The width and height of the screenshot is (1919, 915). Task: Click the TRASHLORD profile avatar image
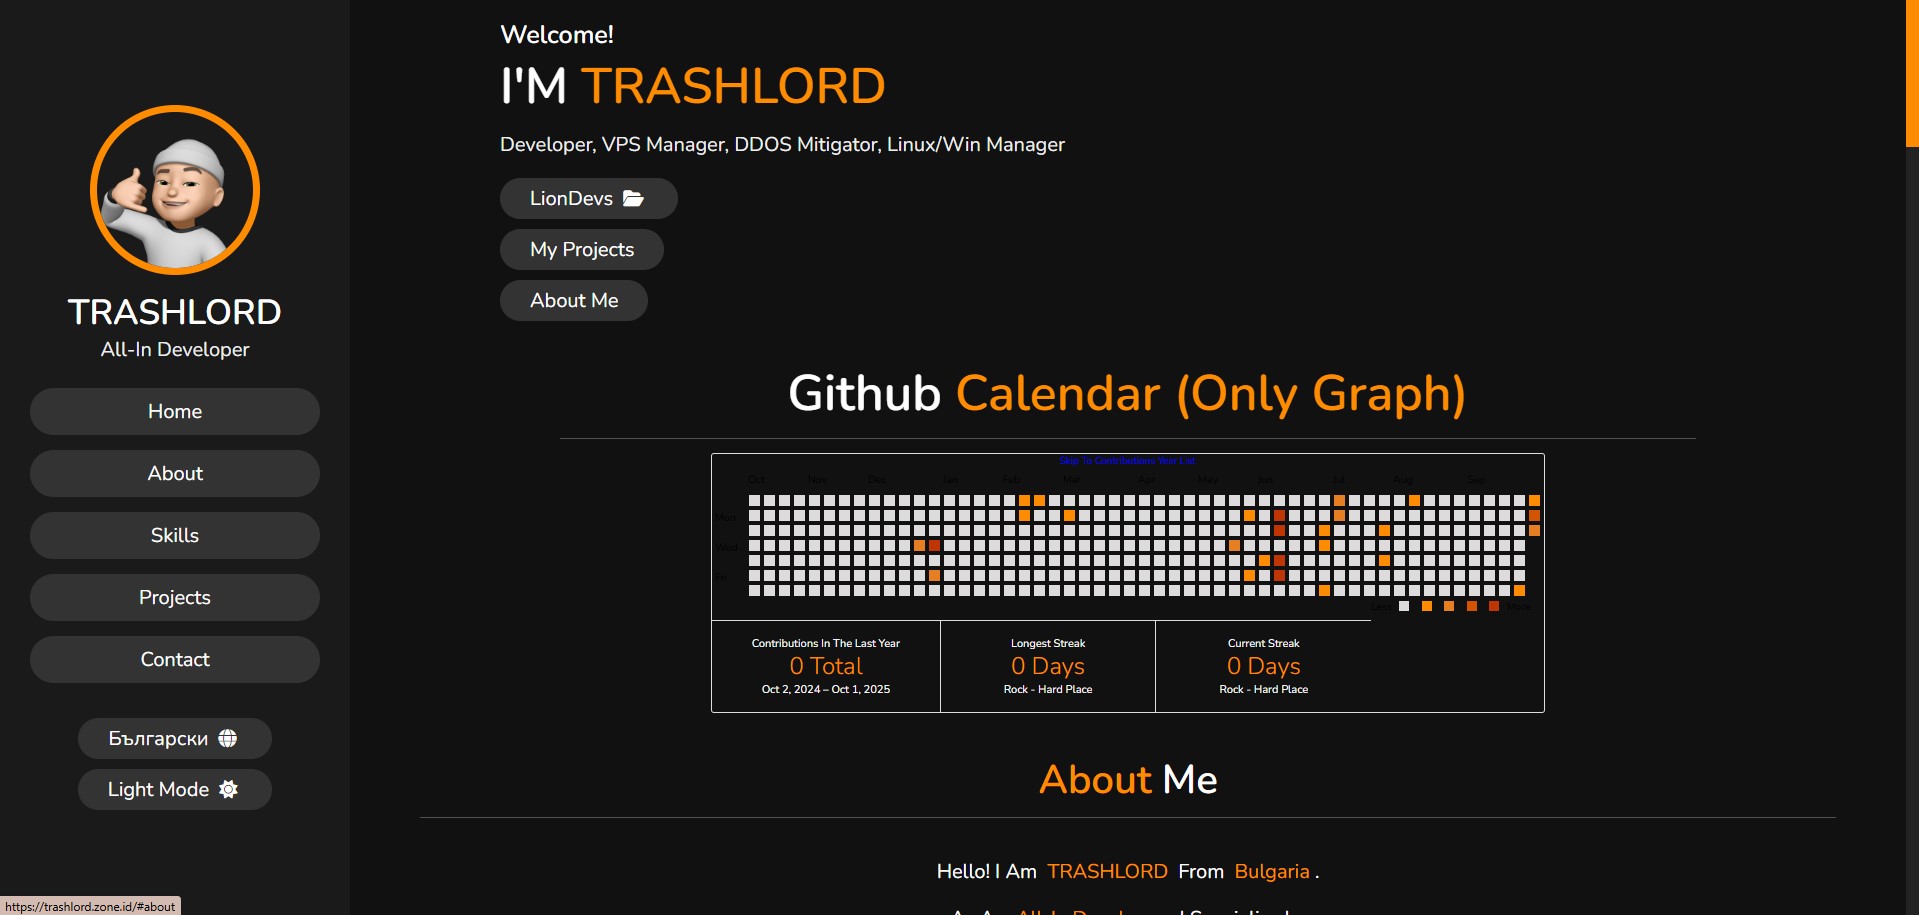coord(174,189)
